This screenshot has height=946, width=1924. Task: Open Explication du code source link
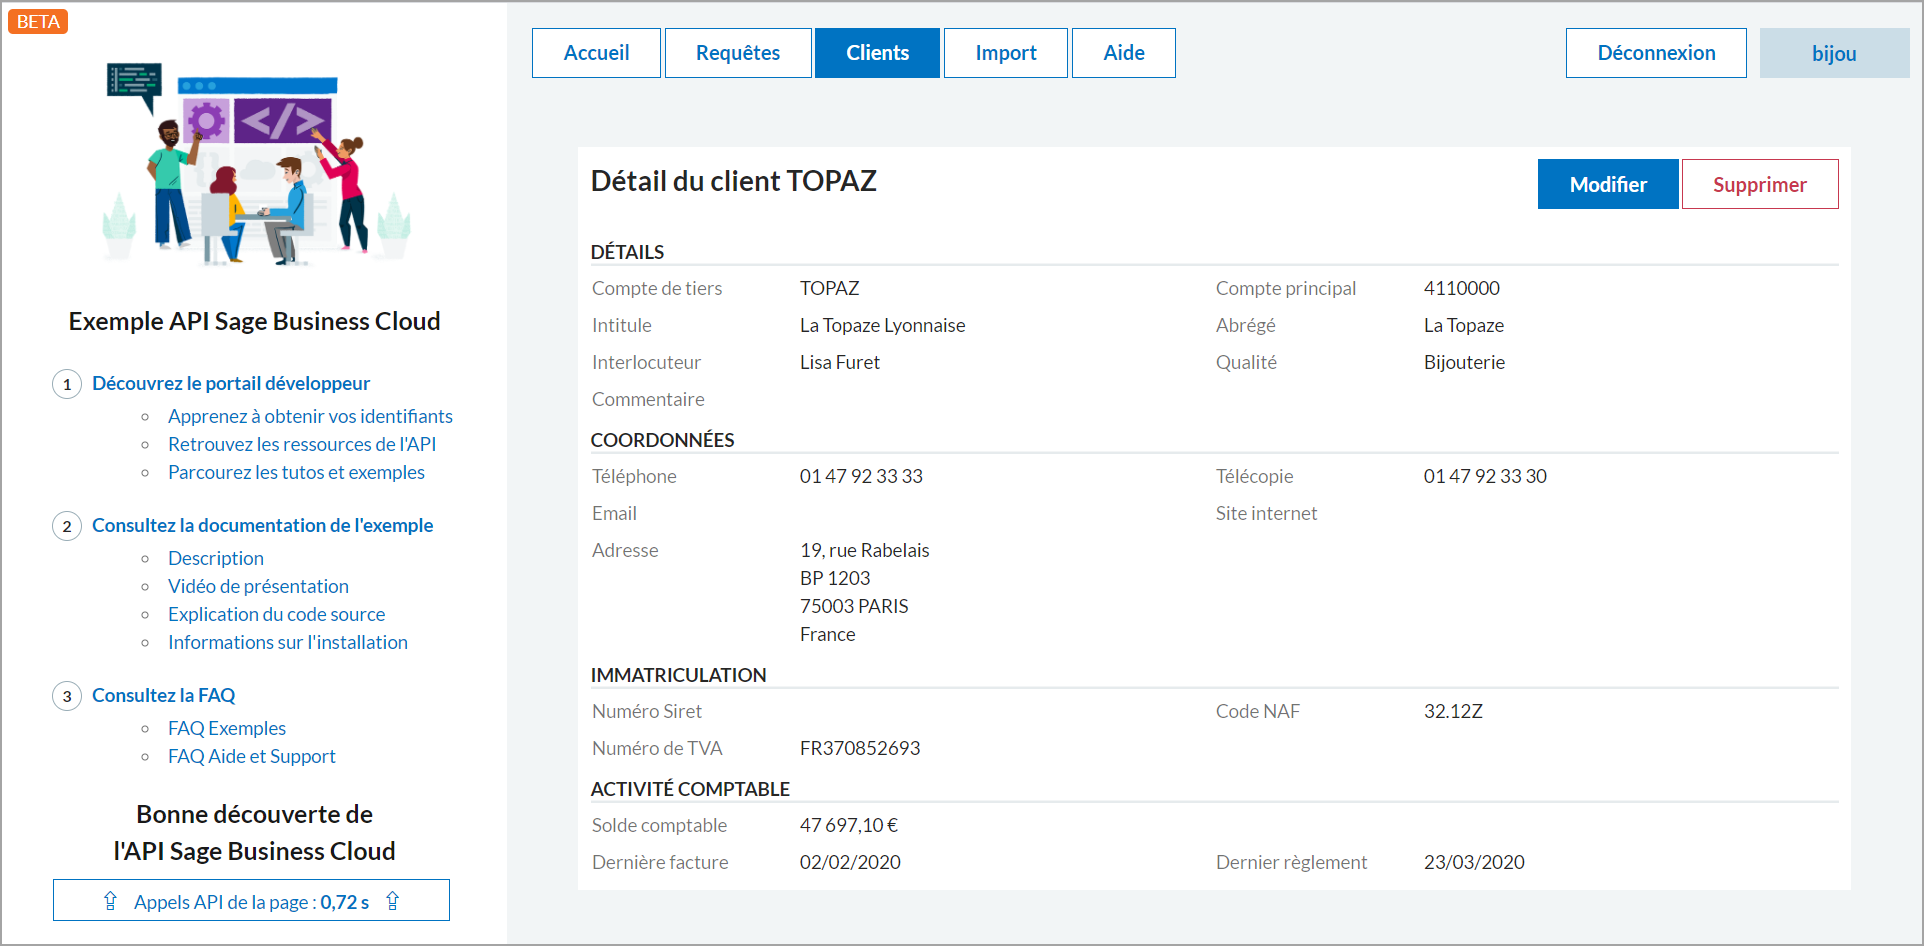pos(276,614)
